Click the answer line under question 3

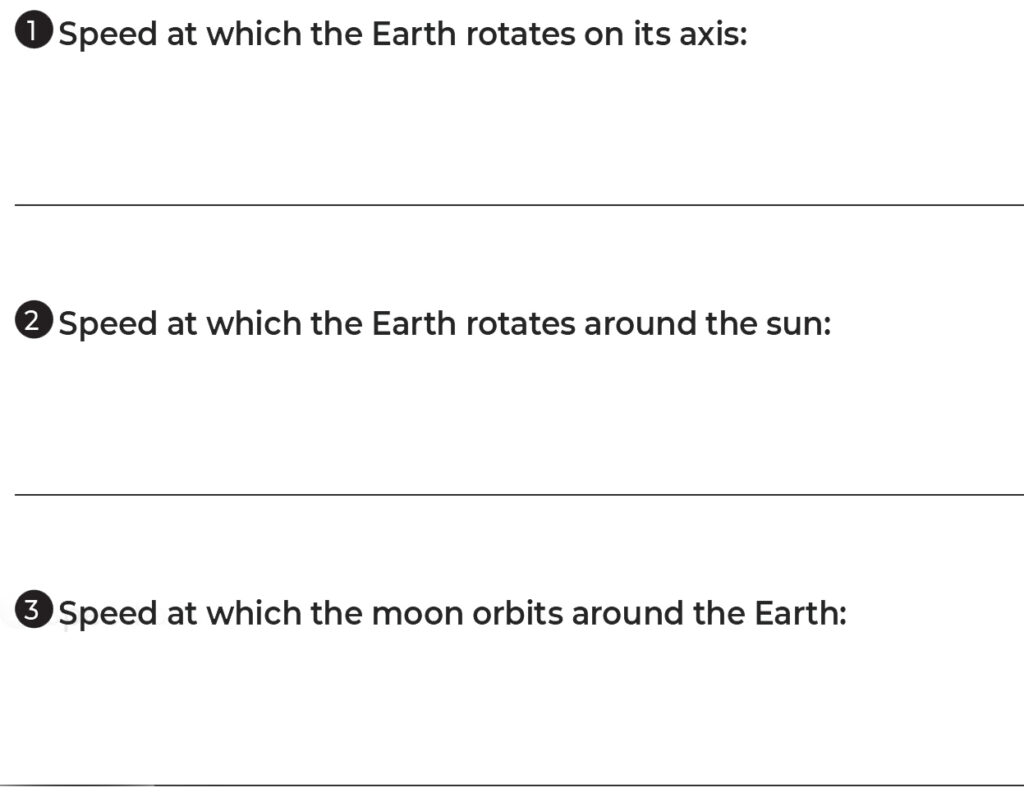(x=512, y=785)
